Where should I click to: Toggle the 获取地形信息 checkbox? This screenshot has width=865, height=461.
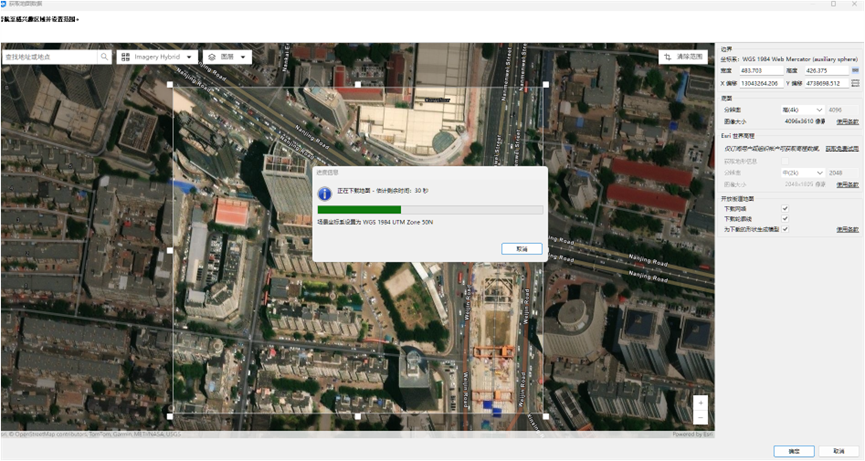(x=784, y=161)
